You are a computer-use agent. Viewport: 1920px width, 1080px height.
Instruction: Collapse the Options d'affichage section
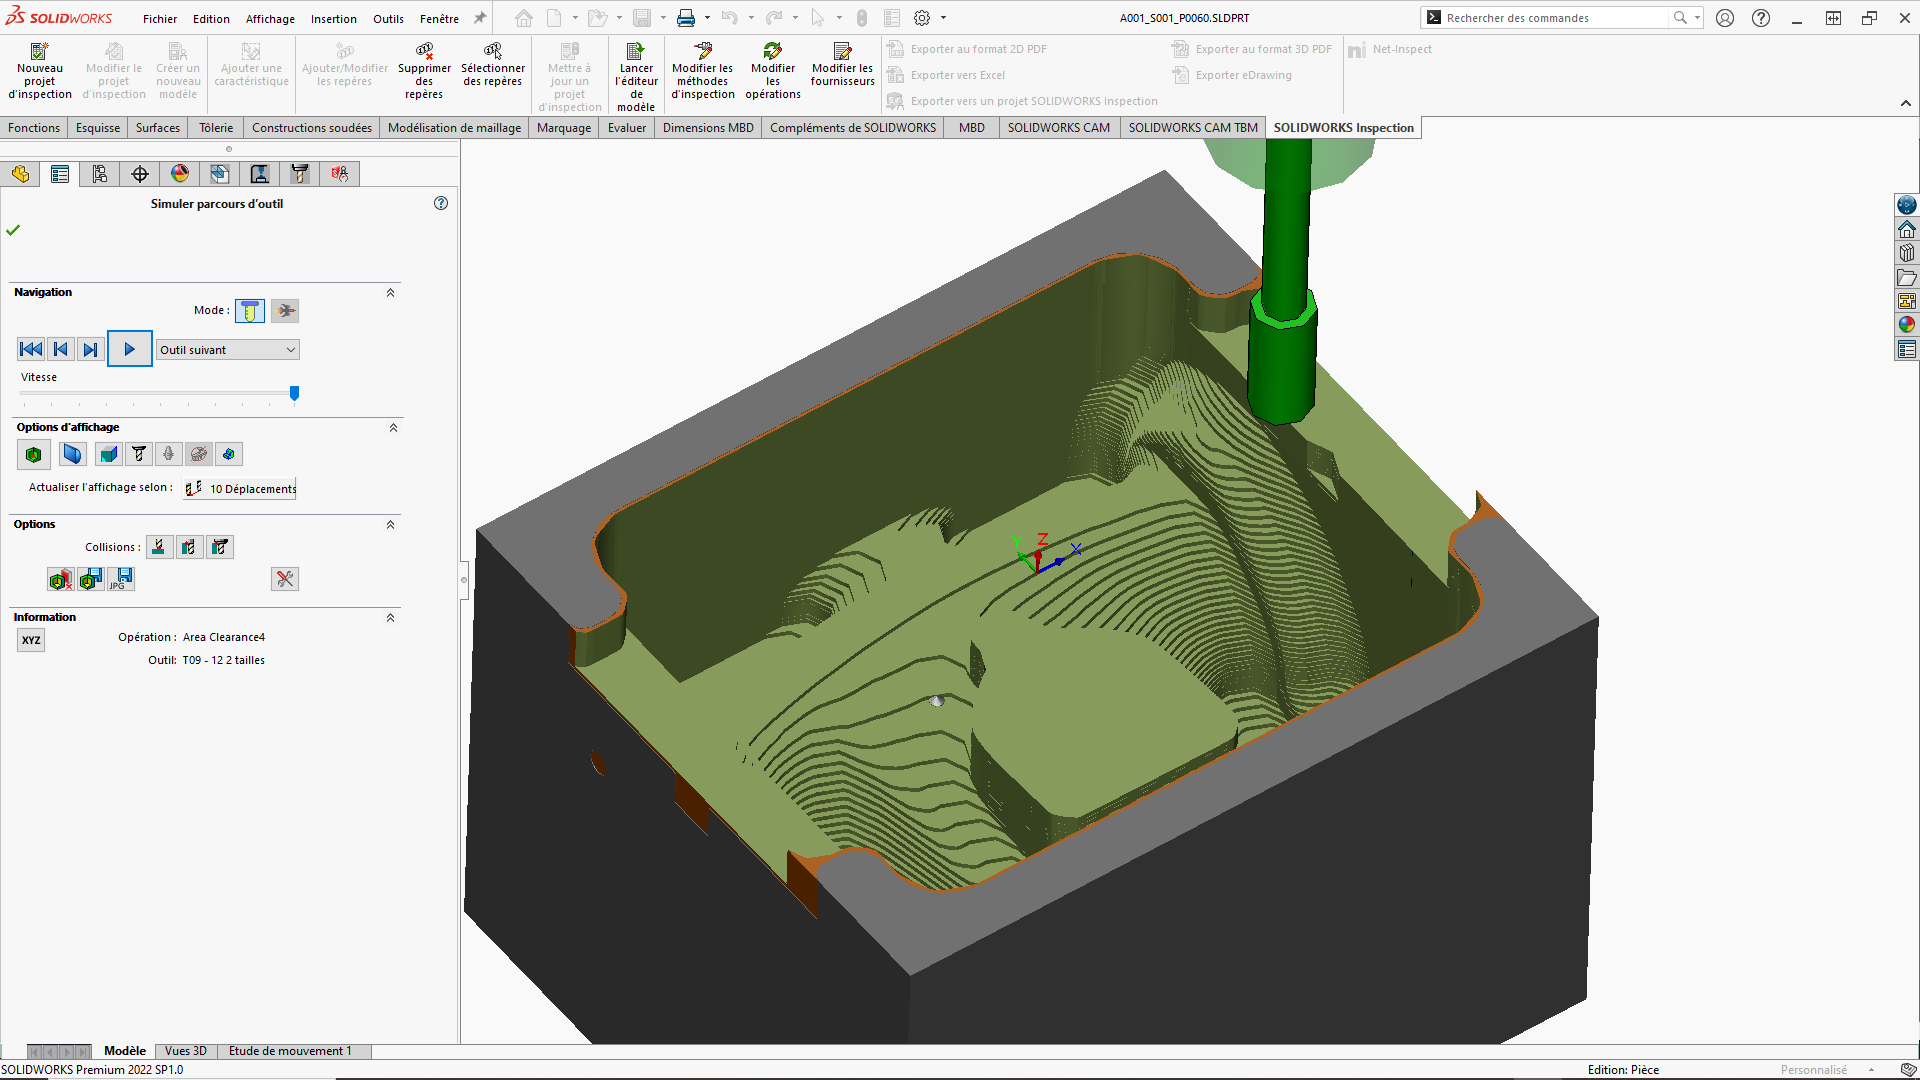[393, 428]
